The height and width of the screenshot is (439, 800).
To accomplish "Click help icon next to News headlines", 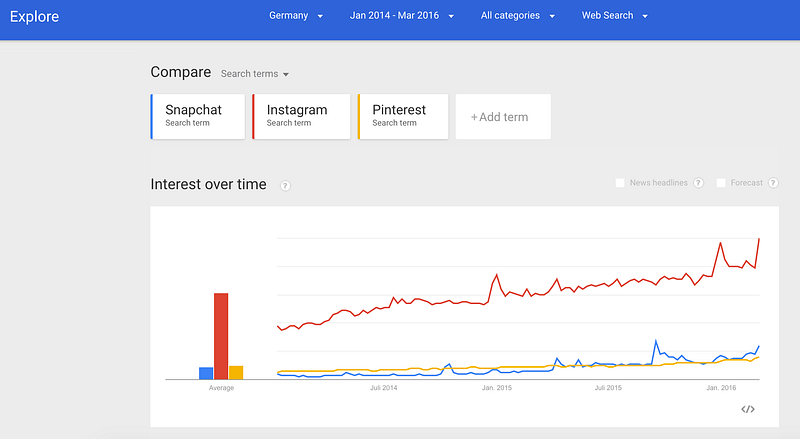I will click(698, 183).
